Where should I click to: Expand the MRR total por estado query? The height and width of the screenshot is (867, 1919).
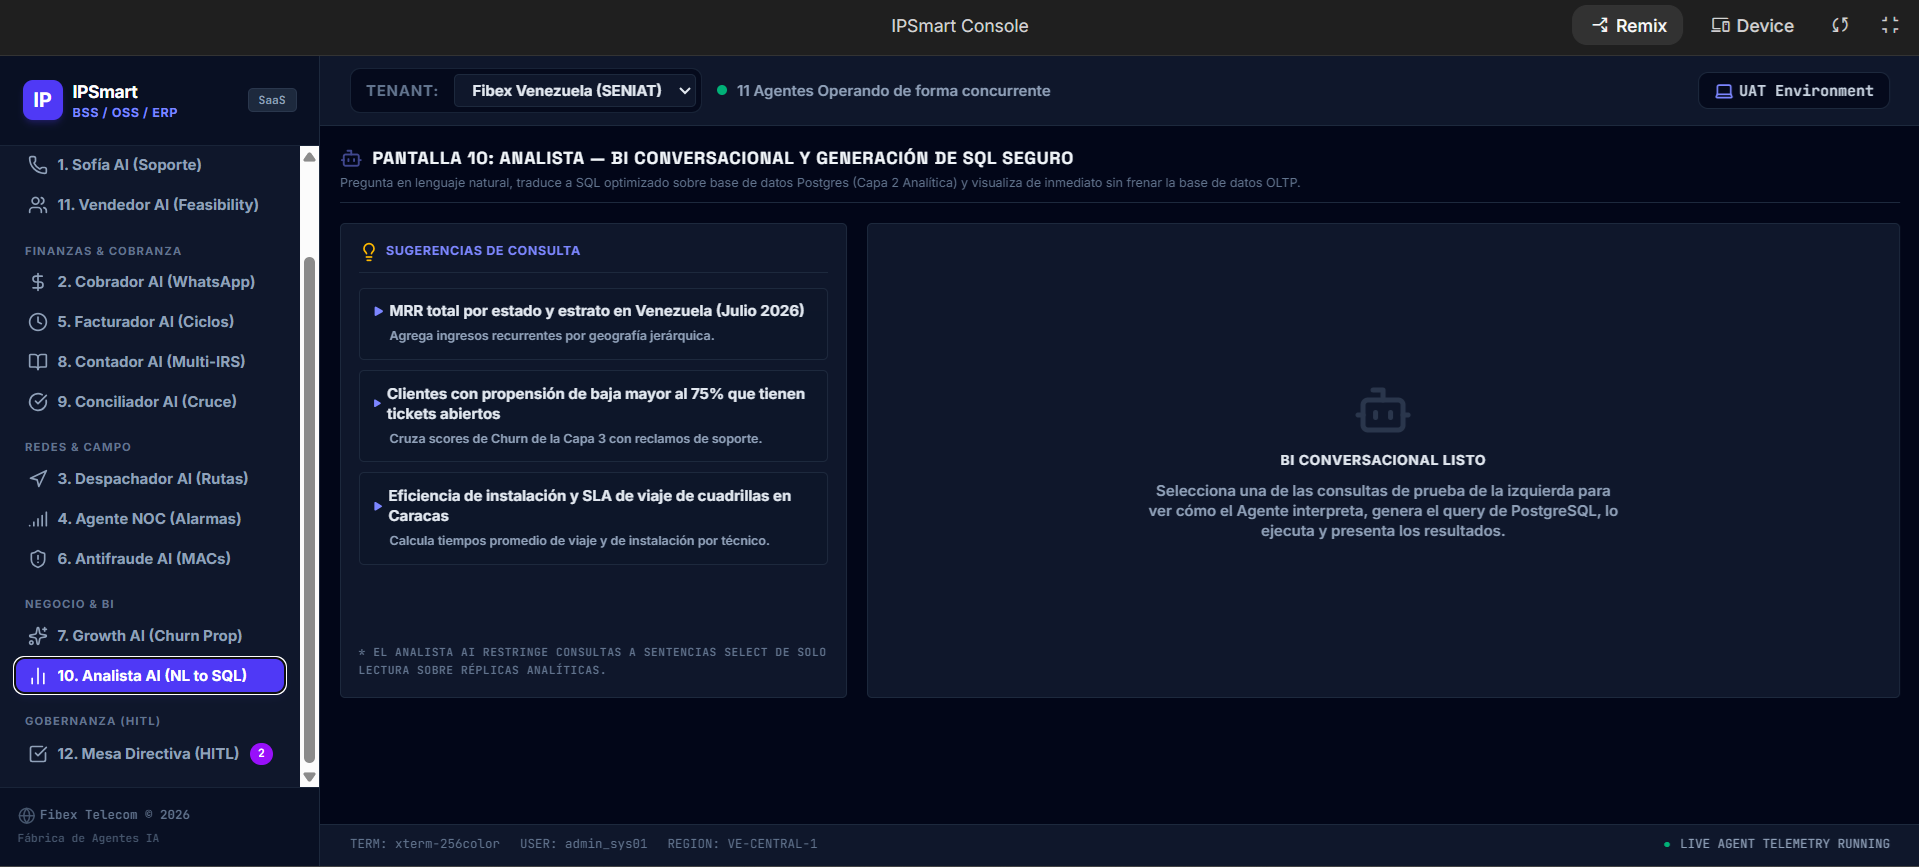tap(593, 323)
